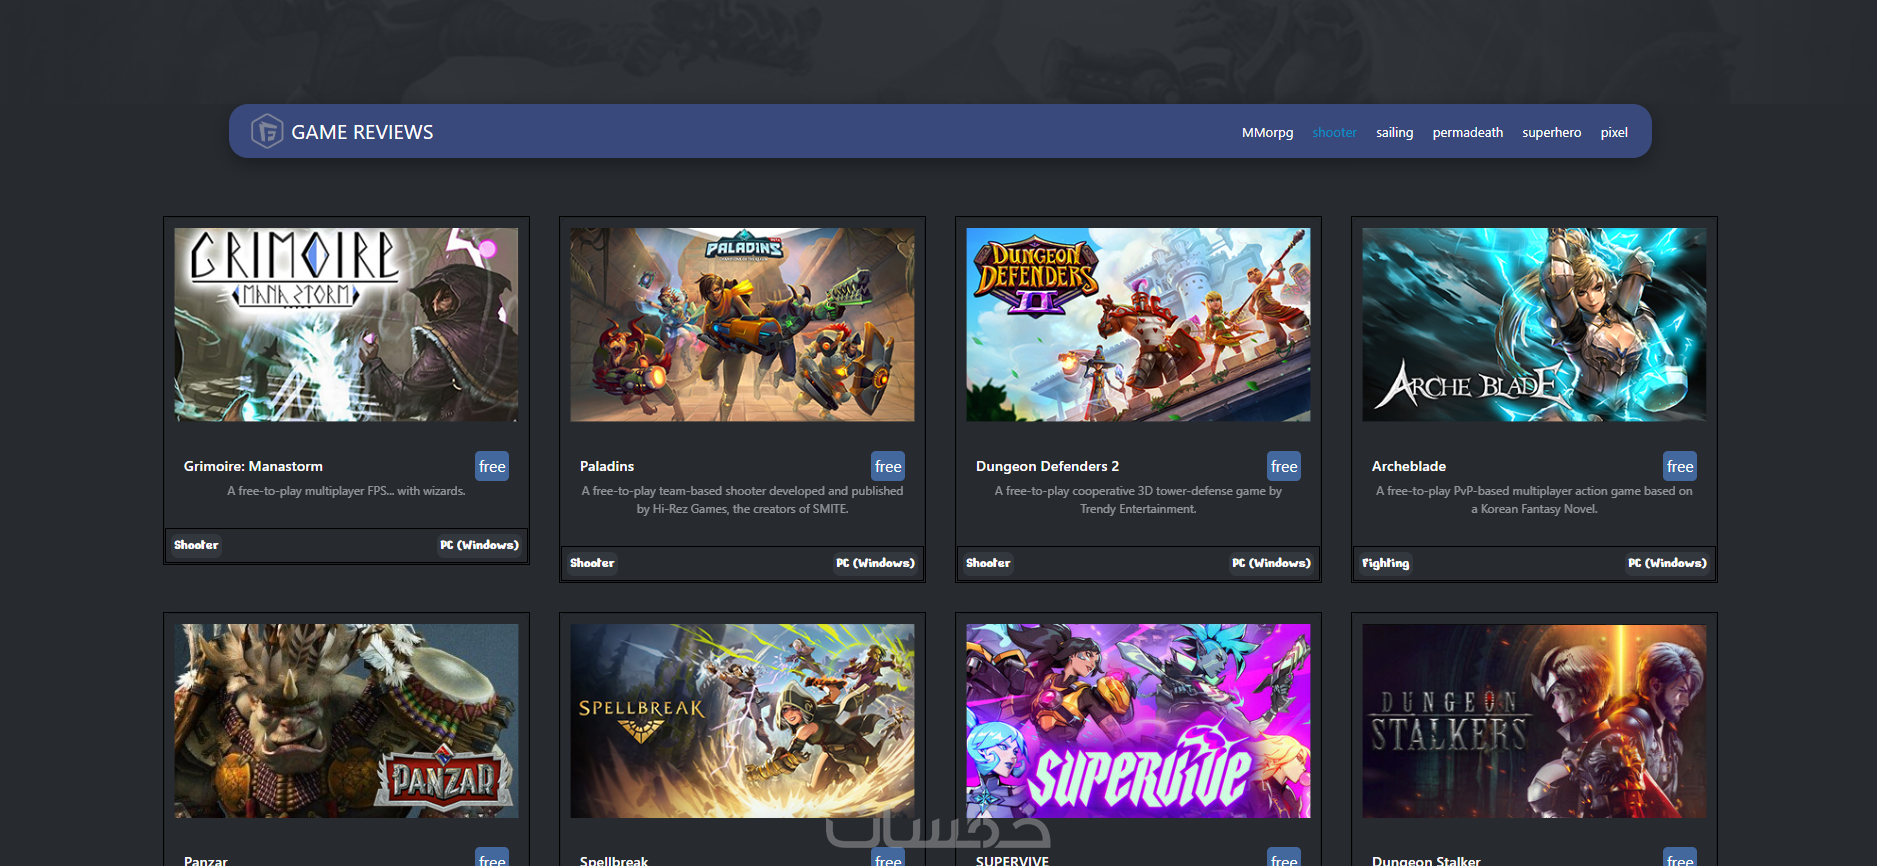Image resolution: width=1877 pixels, height=866 pixels.
Task: Select the permadeath category
Action: click(1467, 132)
